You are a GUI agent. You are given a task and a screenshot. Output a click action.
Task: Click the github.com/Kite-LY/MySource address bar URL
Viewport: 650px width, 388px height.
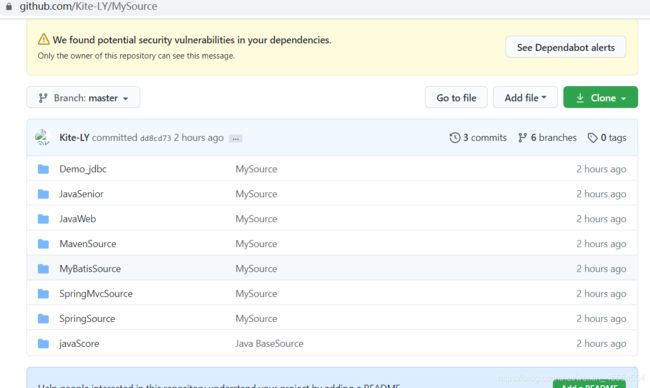(x=88, y=7)
